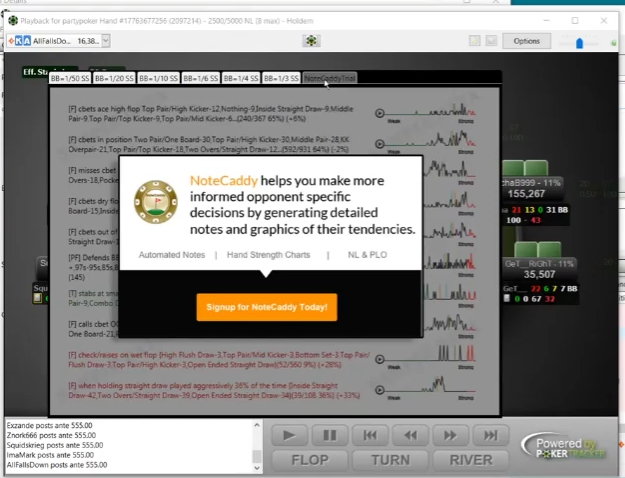The image size is (625, 478).
Task: Play chart for straight draw aggressive note
Action: click(379, 390)
